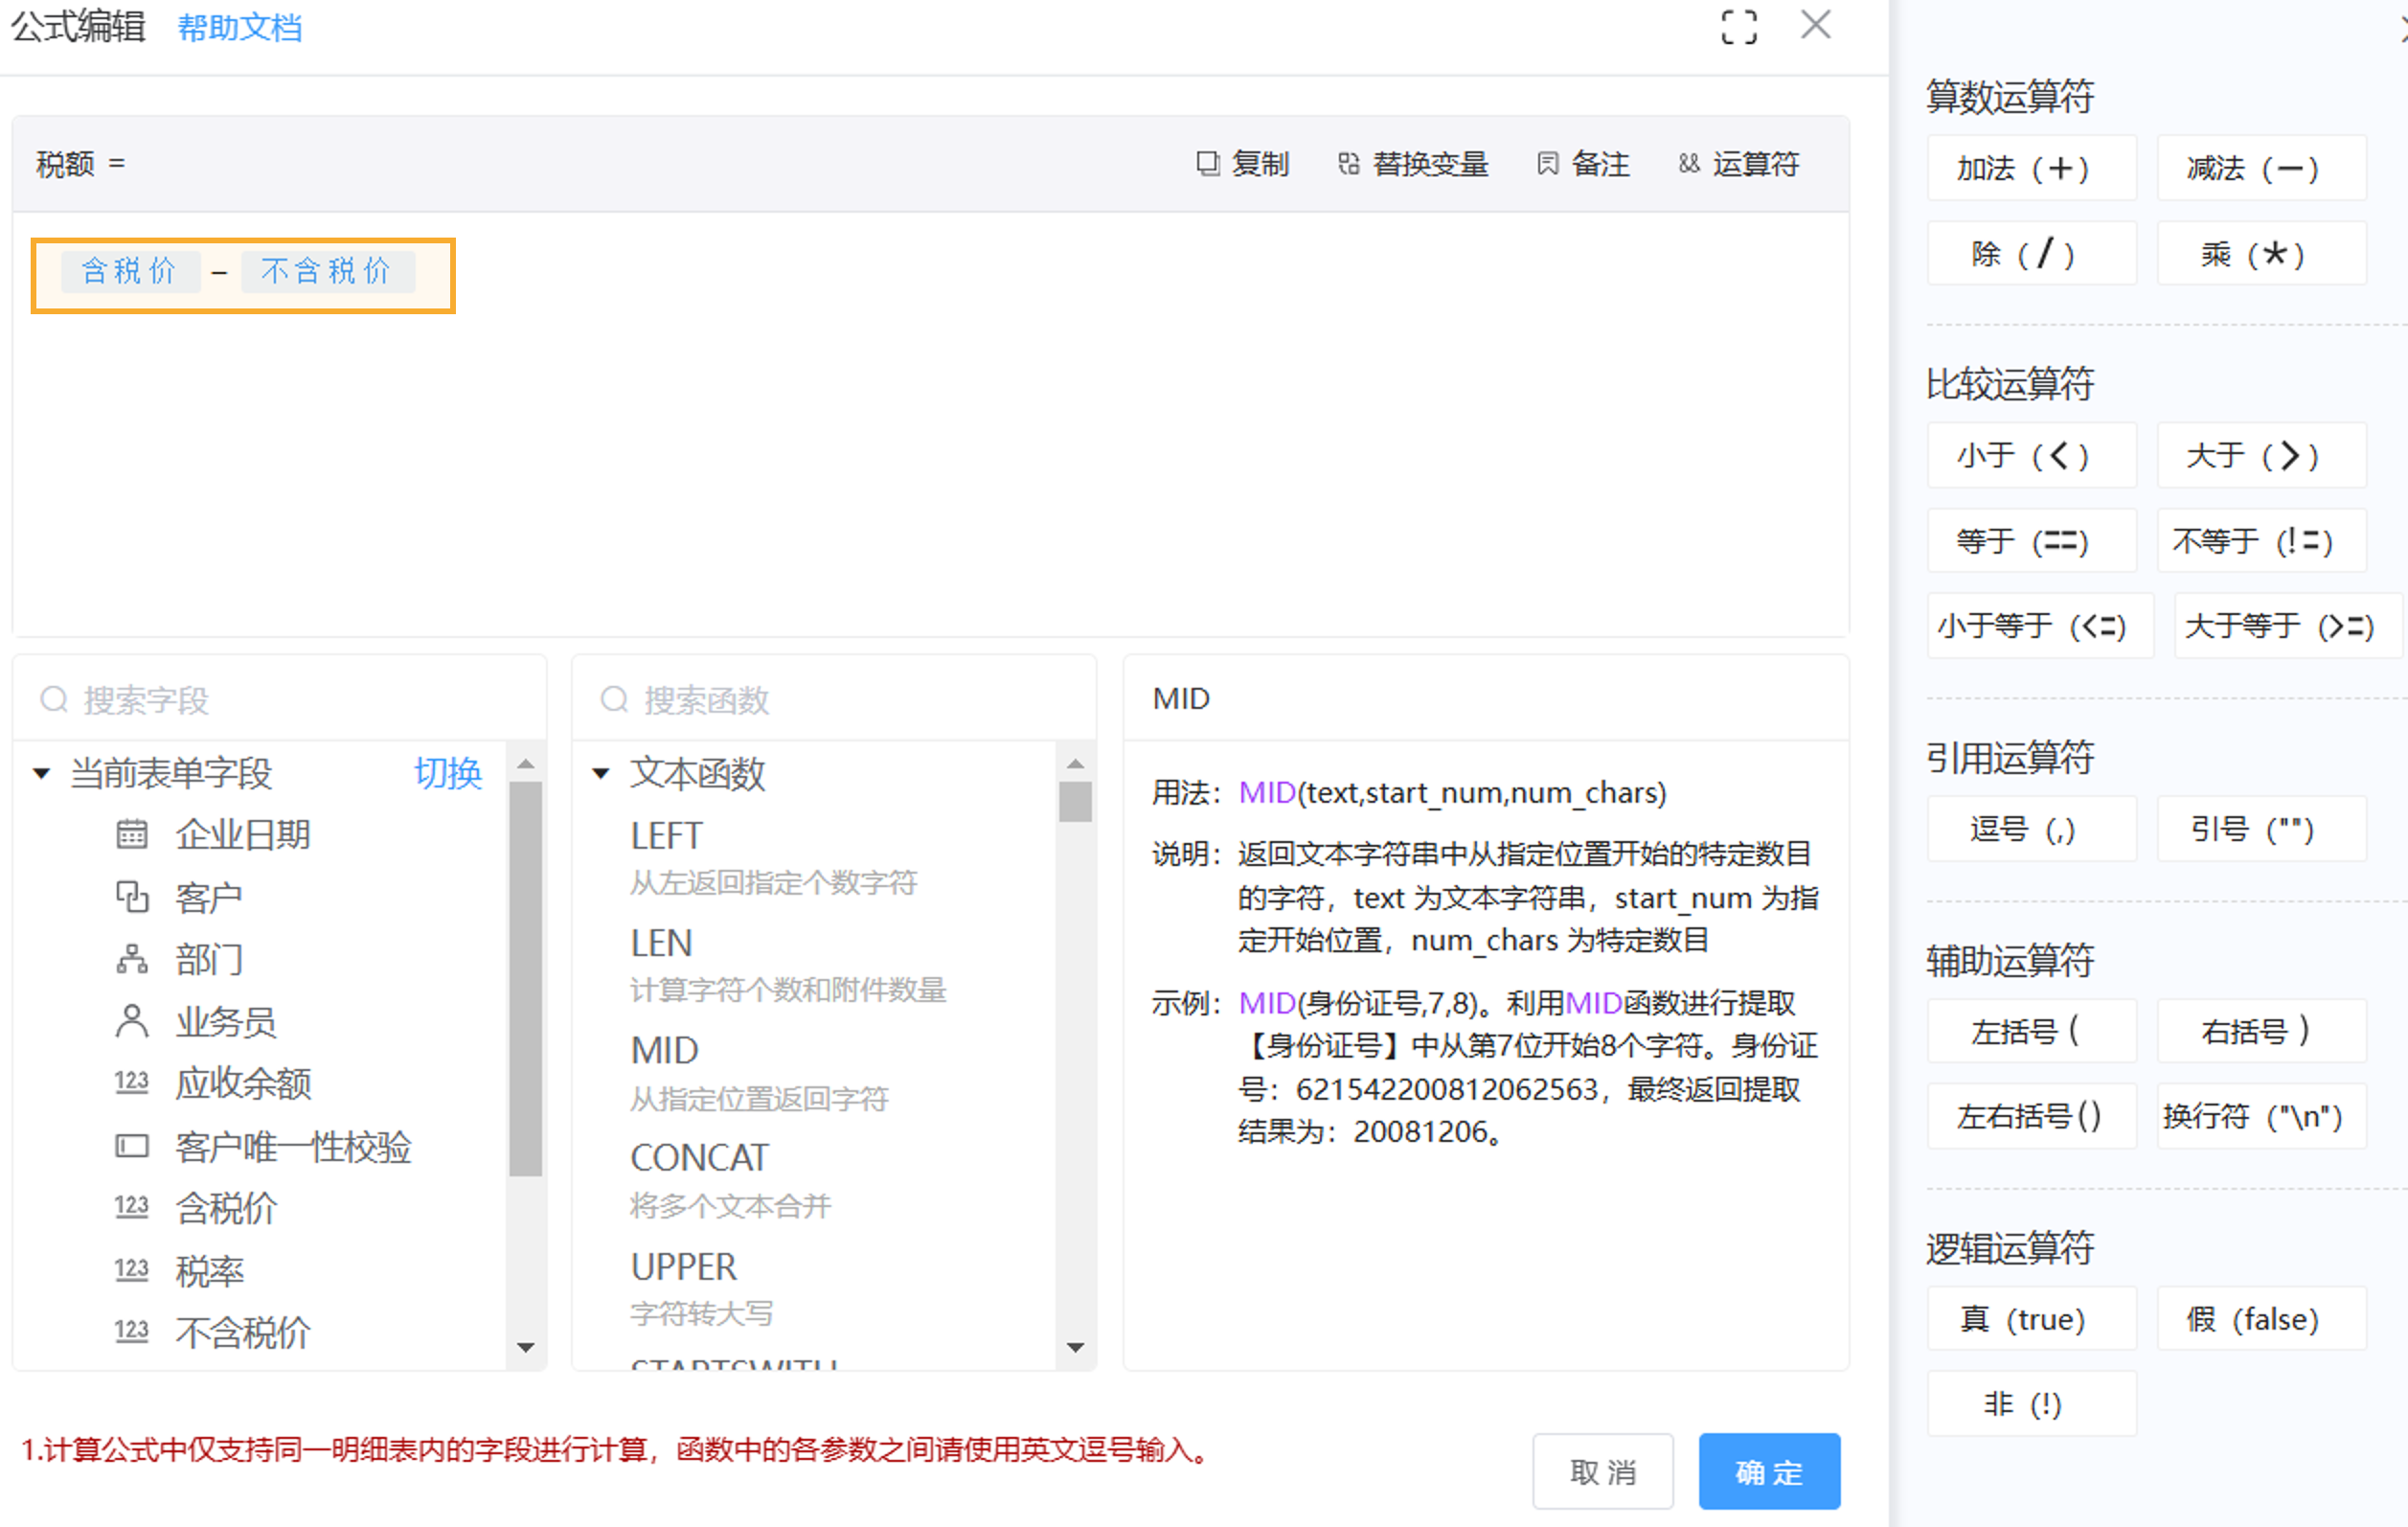Click the number icon beside 应收余额
The width and height of the screenshot is (2408, 1527).
tap(132, 1083)
